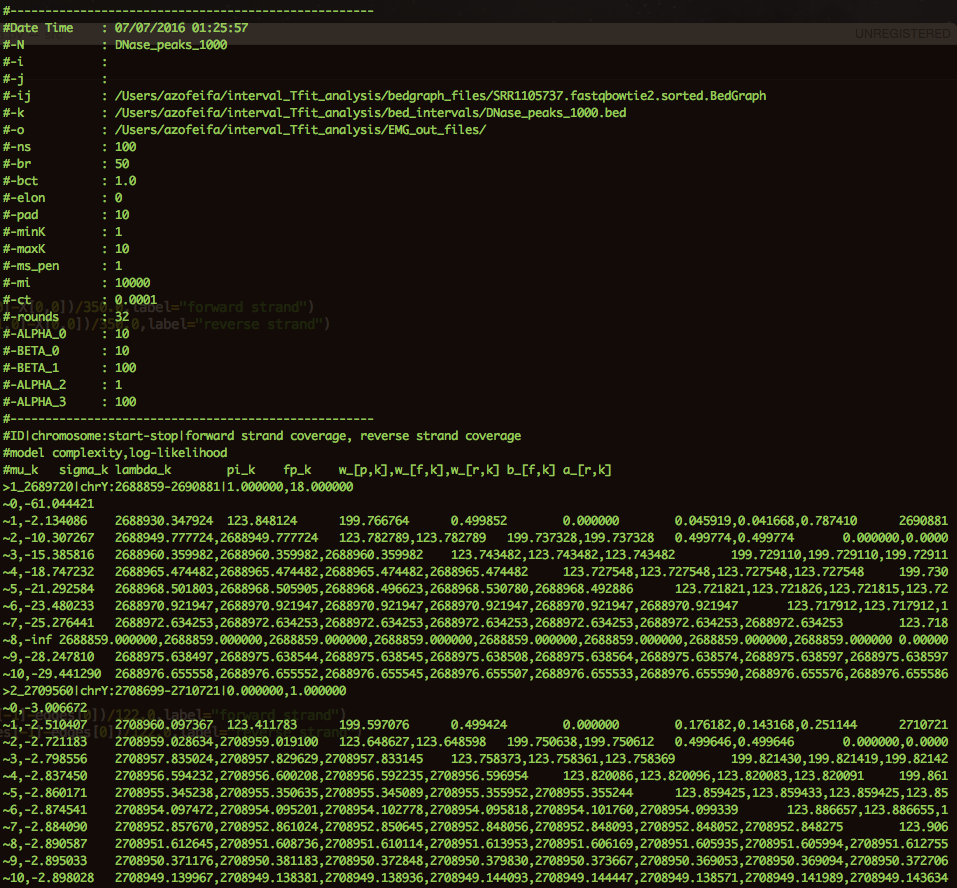Click the ~7,-25.276441 model line
Image resolution: width=957 pixels, height=888 pixels.
(475, 623)
